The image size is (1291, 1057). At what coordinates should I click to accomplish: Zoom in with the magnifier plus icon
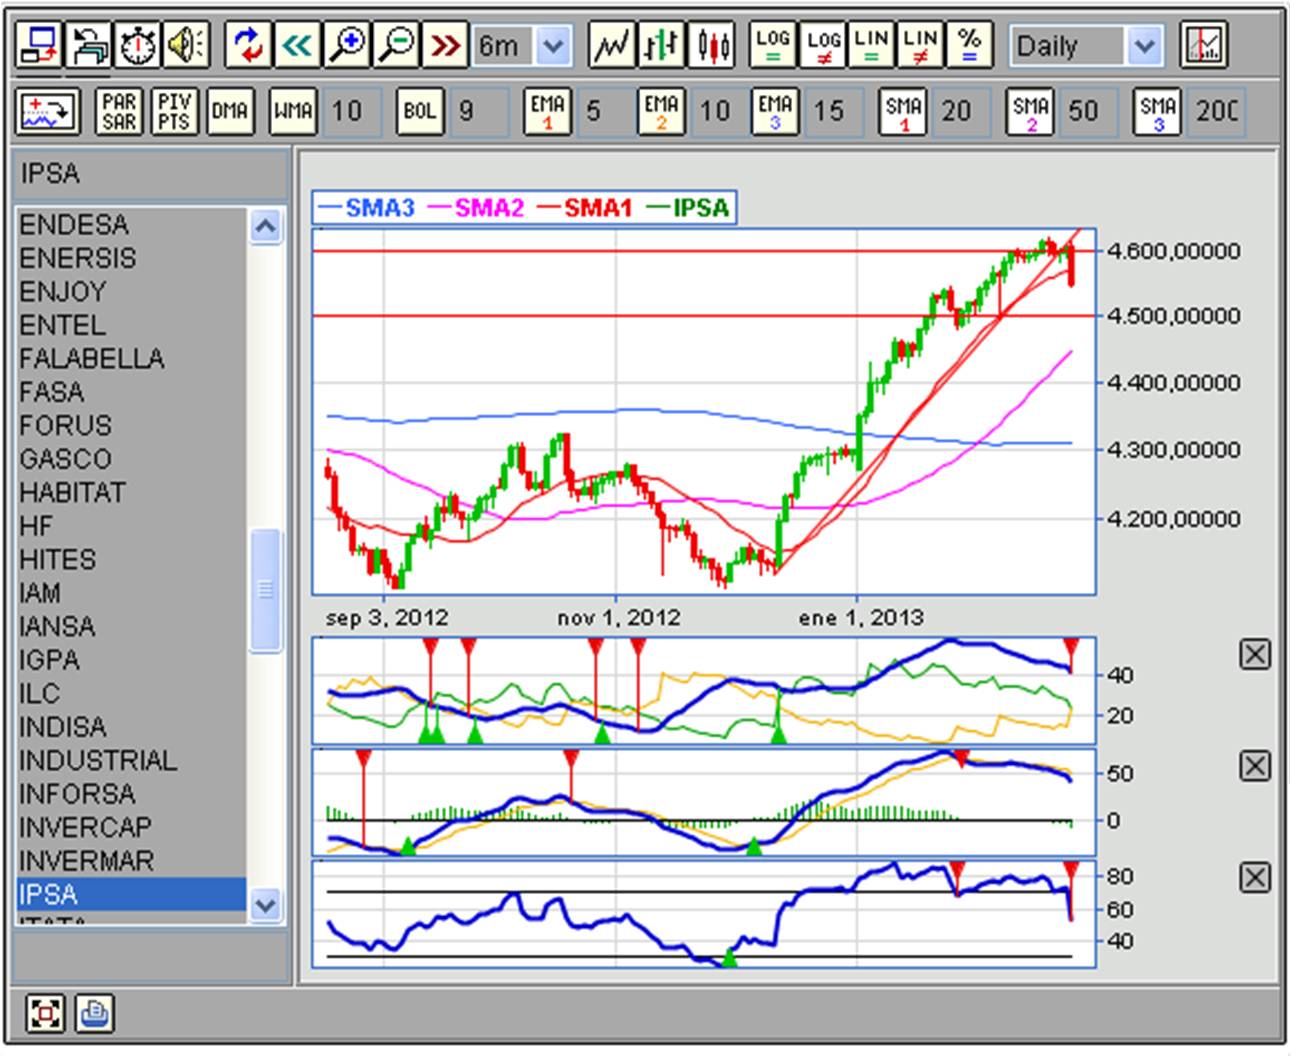[x=346, y=45]
